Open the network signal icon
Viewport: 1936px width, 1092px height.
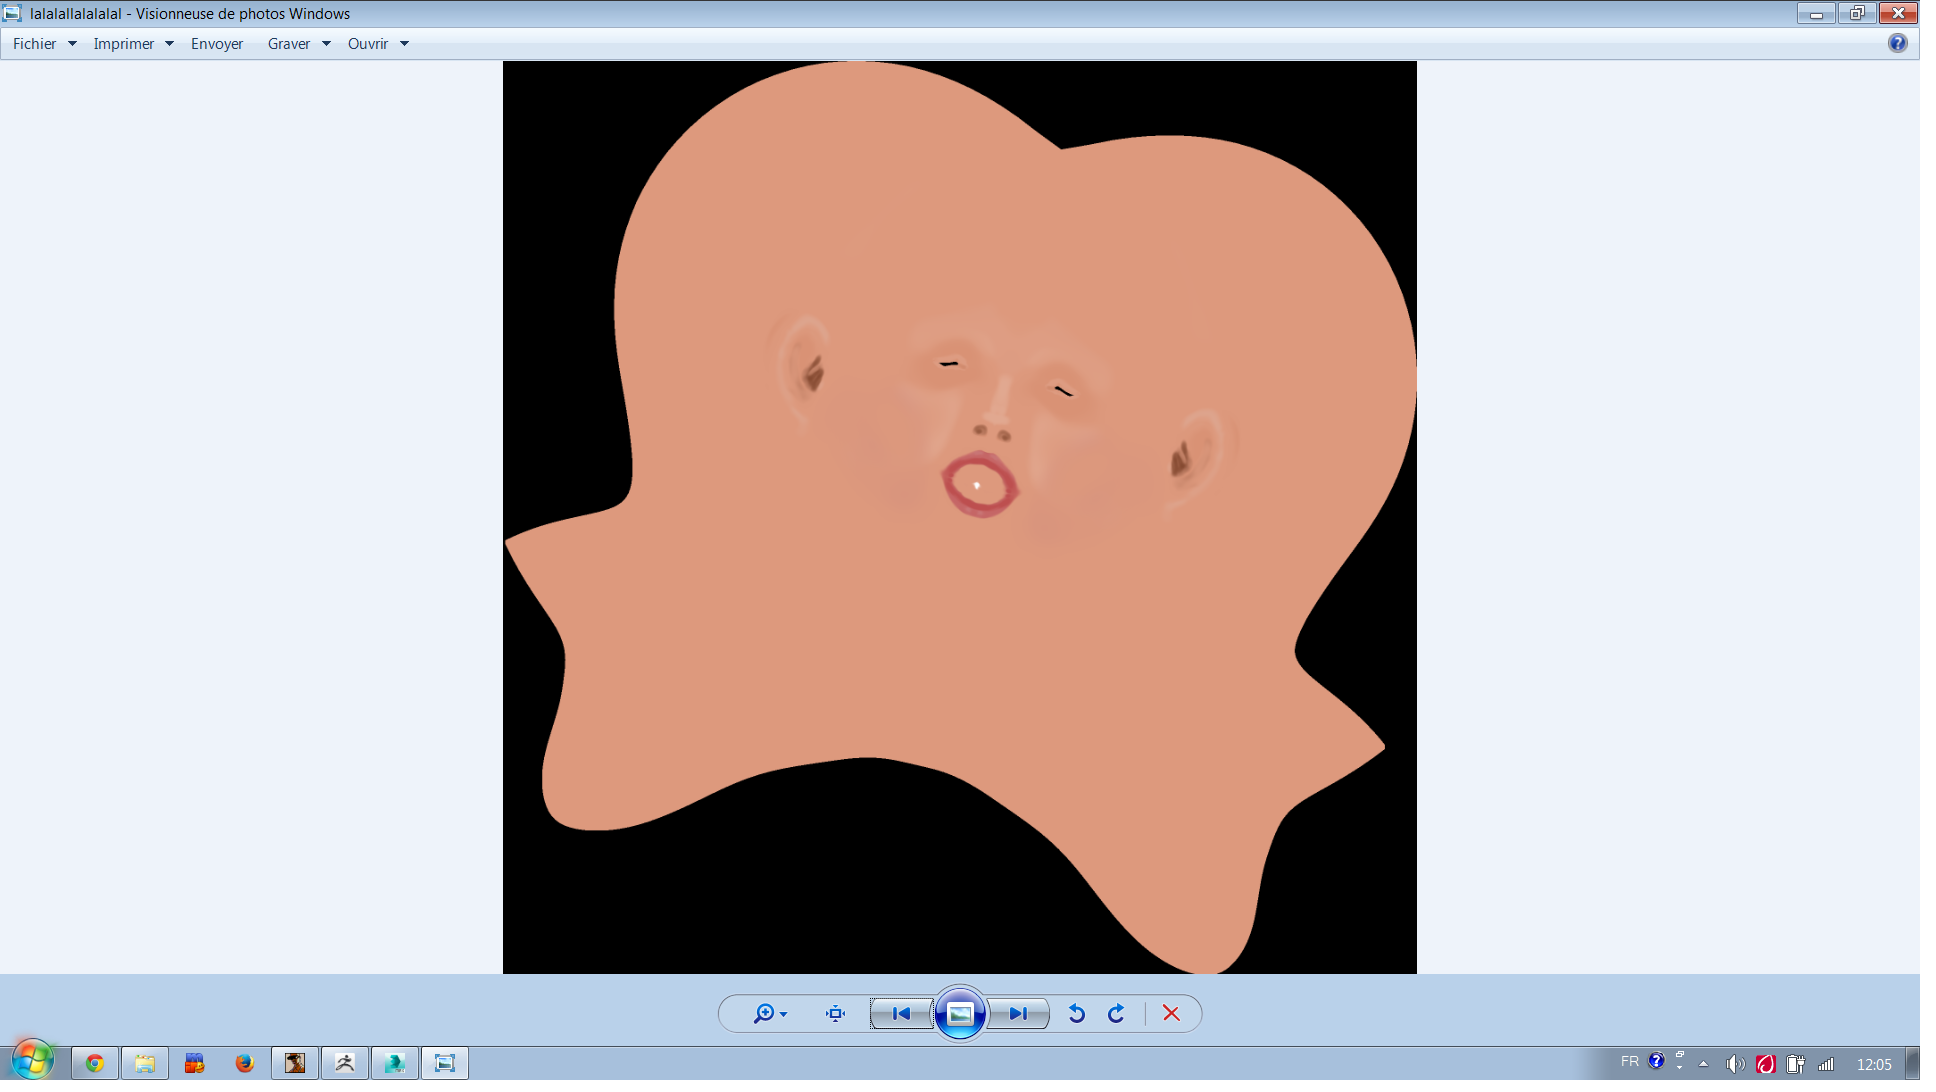click(1826, 1064)
